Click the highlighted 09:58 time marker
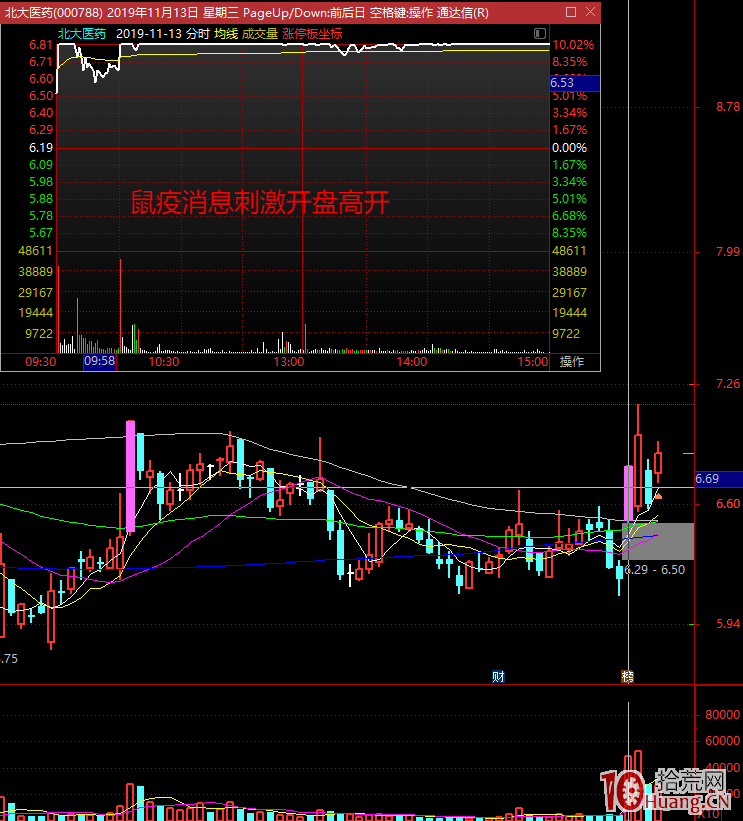This screenshot has width=743, height=821. pyautogui.click(x=99, y=361)
